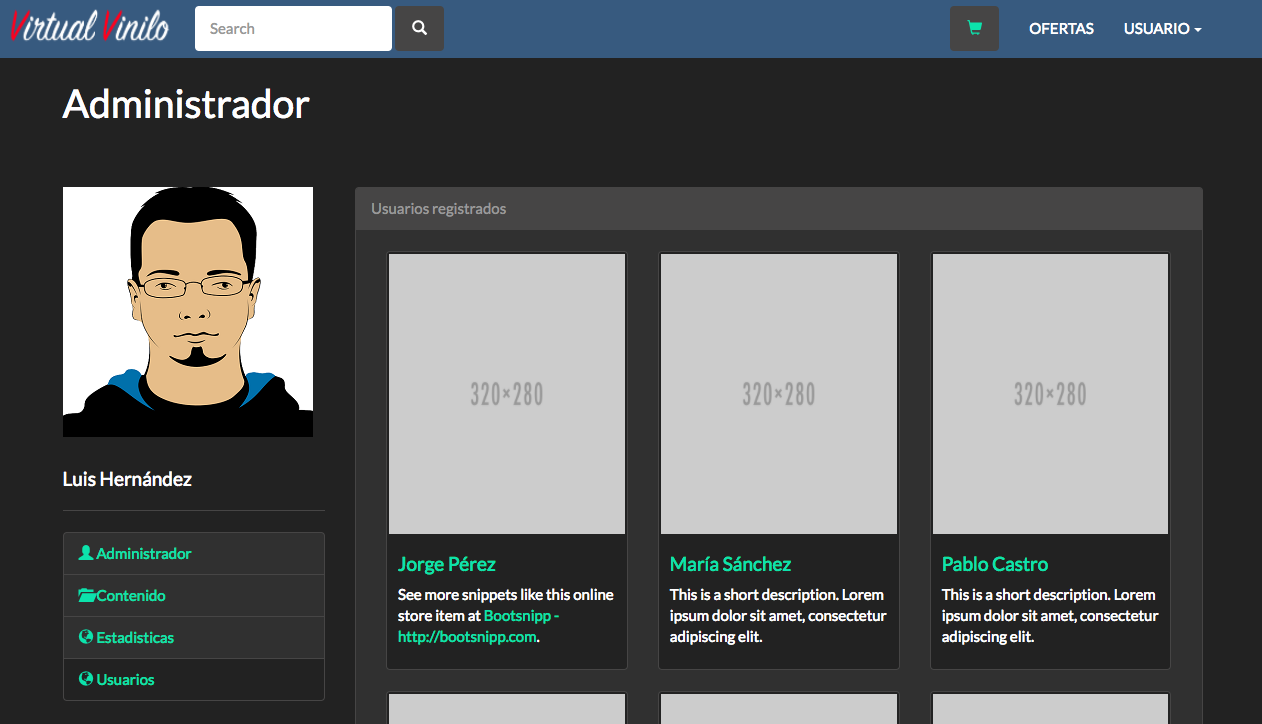Image resolution: width=1262 pixels, height=724 pixels.
Task: Click the globe icon beside Usuarios
Action: click(x=86, y=679)
